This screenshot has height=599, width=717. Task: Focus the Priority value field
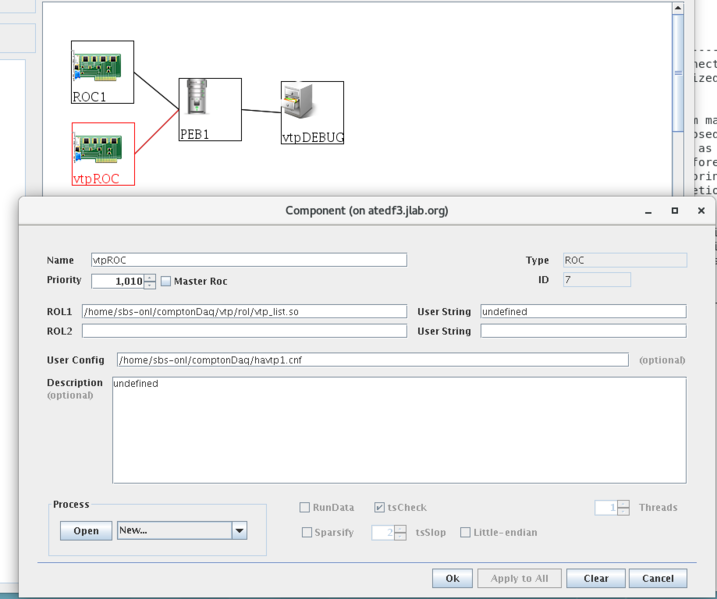(118, 281)
